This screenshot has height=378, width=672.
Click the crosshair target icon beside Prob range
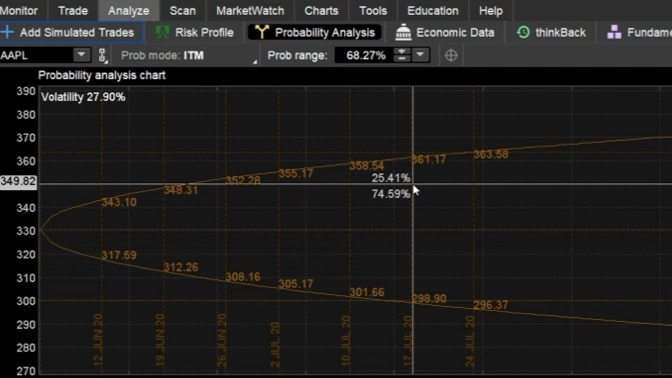451,55
